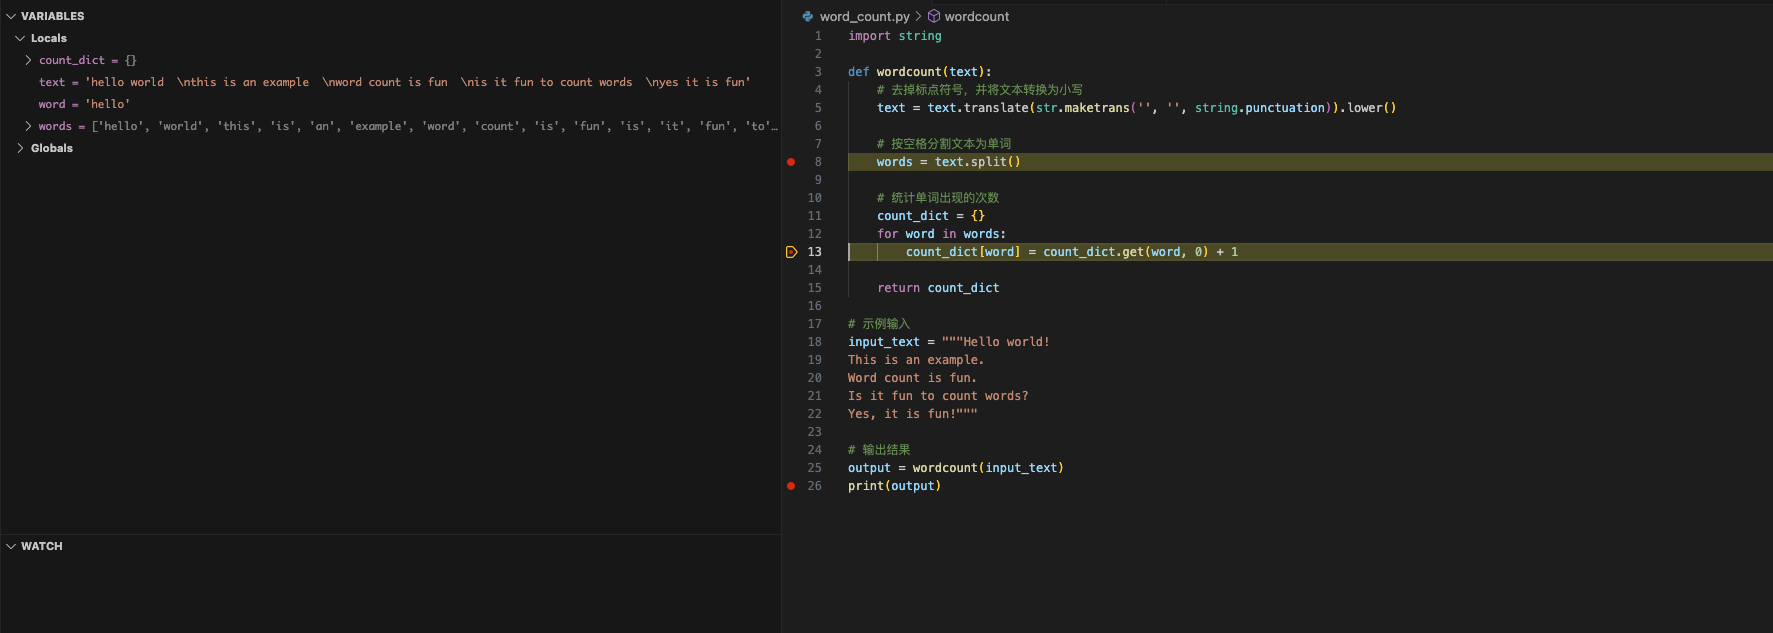Collapse the Locals scope chevron
Viewport: 1773px width, 633px height.
(x=20, y=38)
